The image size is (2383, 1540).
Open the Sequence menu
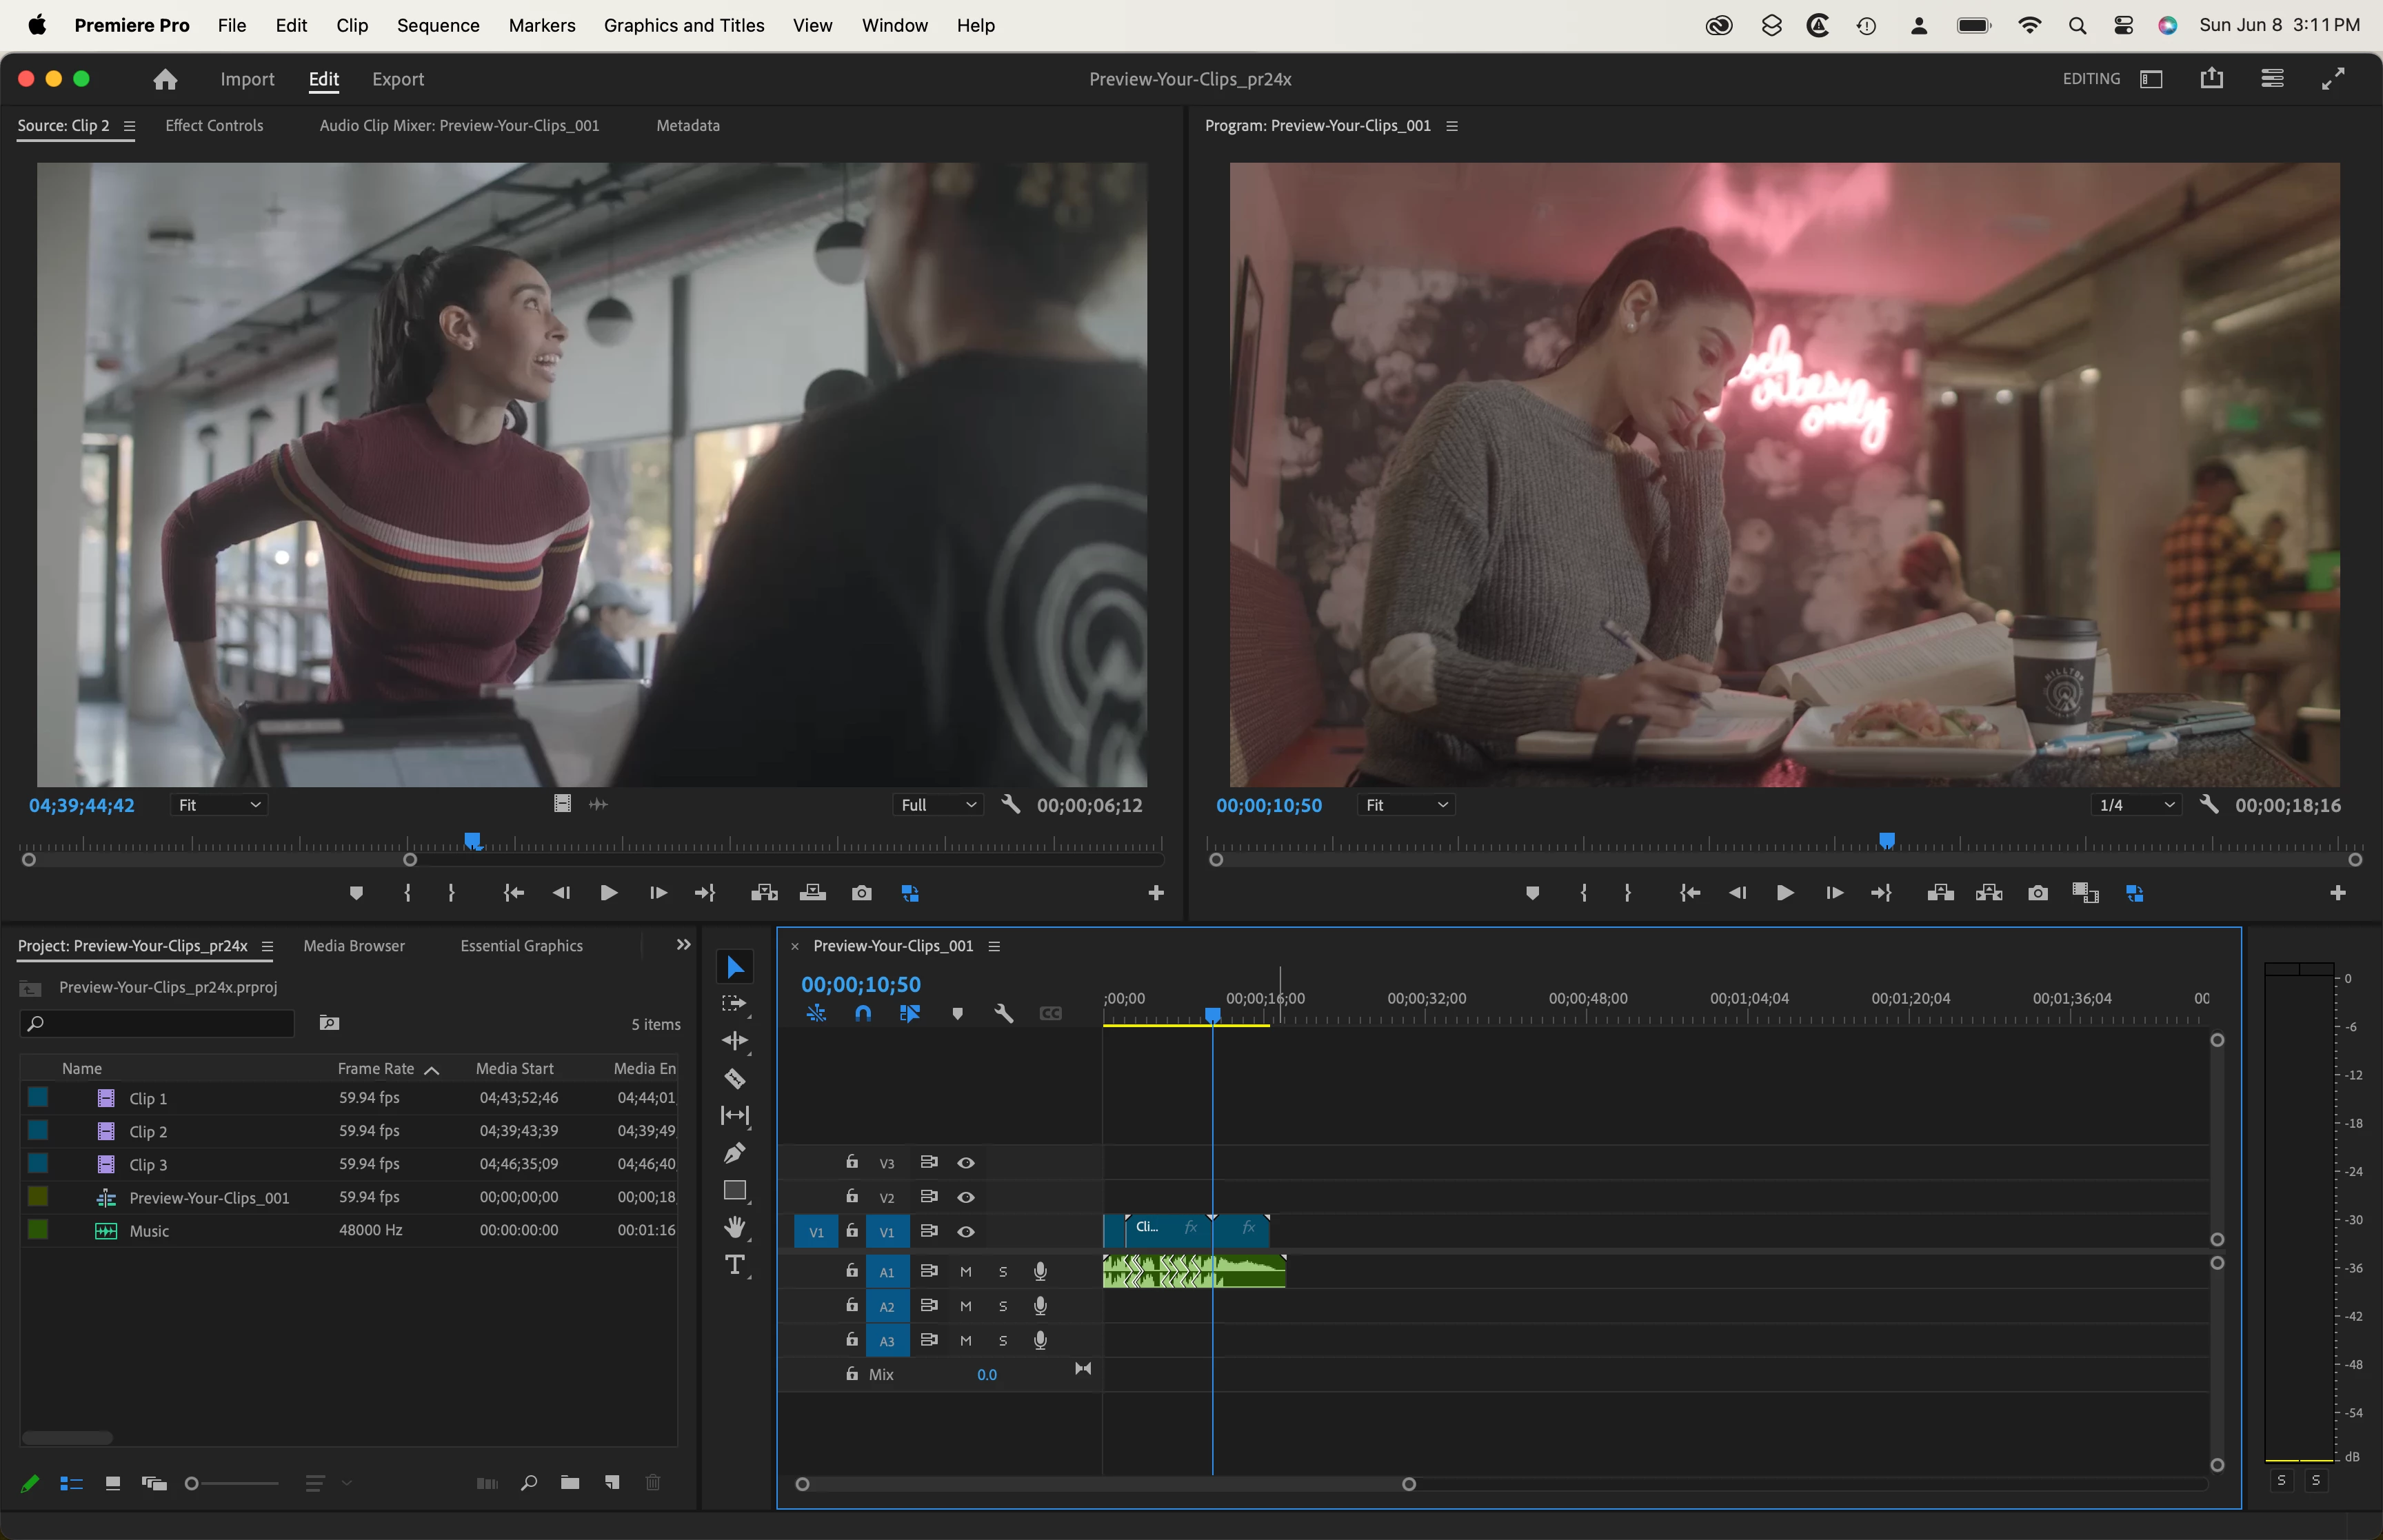click(438, 25)
